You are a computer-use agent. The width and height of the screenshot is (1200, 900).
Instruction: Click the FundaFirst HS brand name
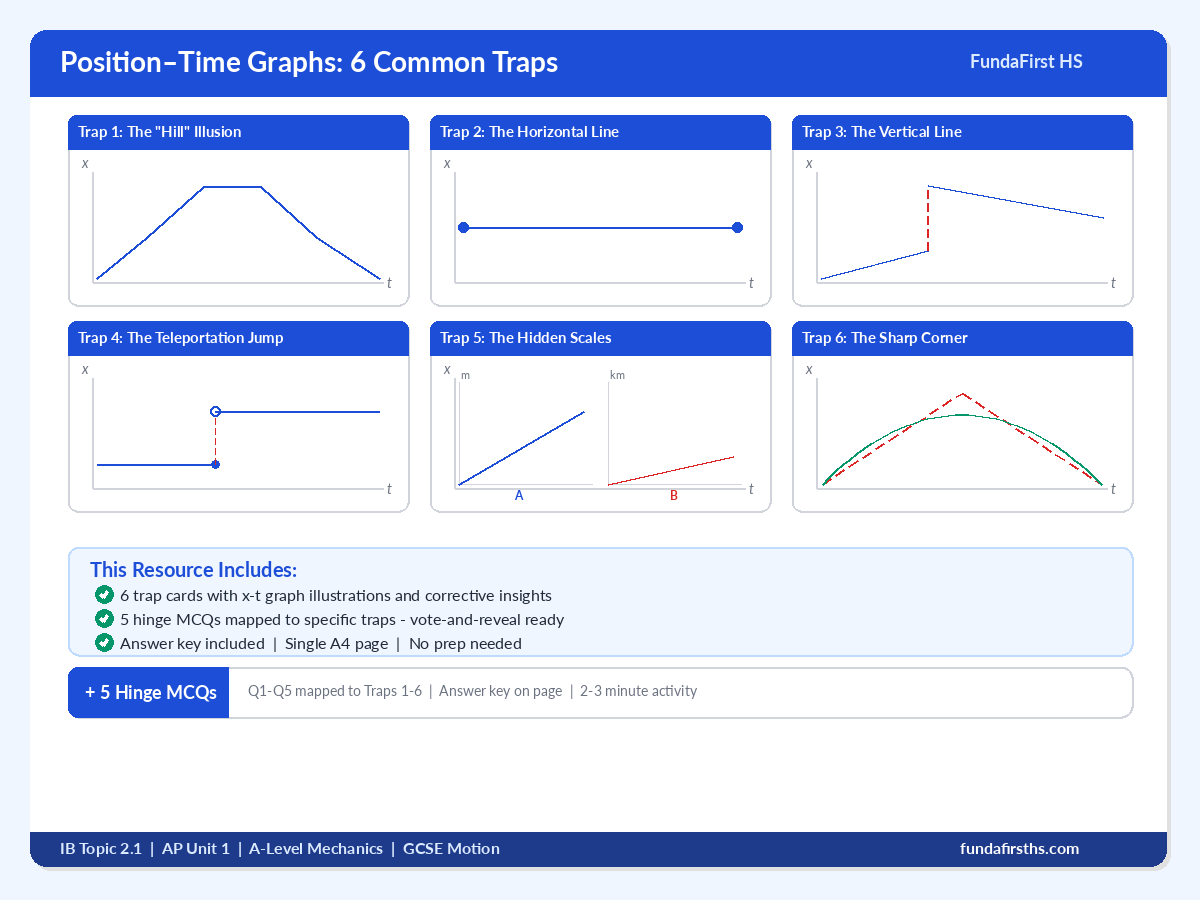tap(1026, 62)
